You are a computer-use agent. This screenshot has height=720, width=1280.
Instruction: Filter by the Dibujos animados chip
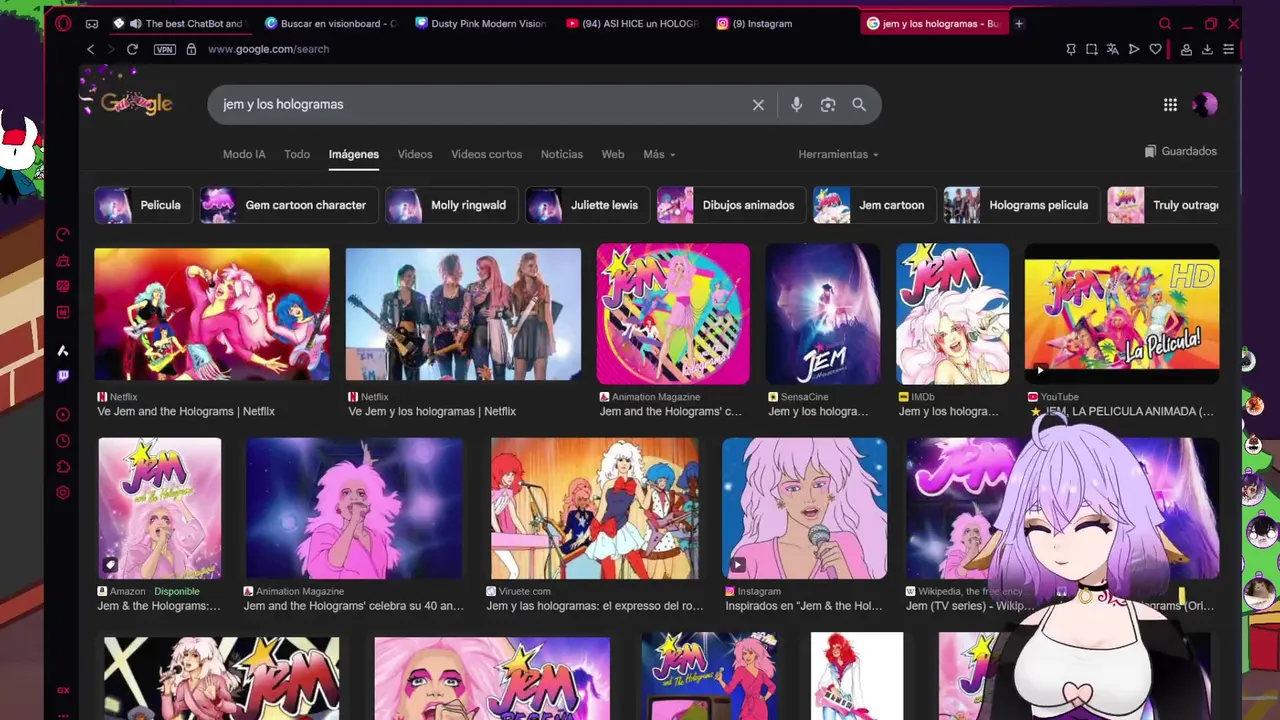[730, 205]
